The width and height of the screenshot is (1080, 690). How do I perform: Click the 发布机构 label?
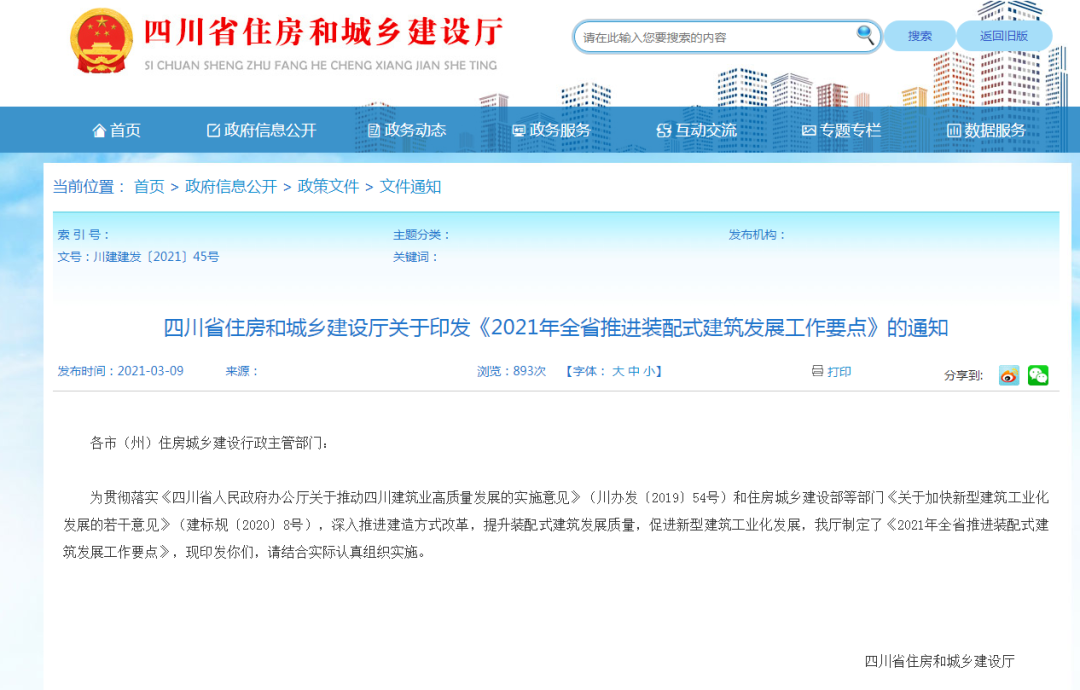click(x=757, y=235)
